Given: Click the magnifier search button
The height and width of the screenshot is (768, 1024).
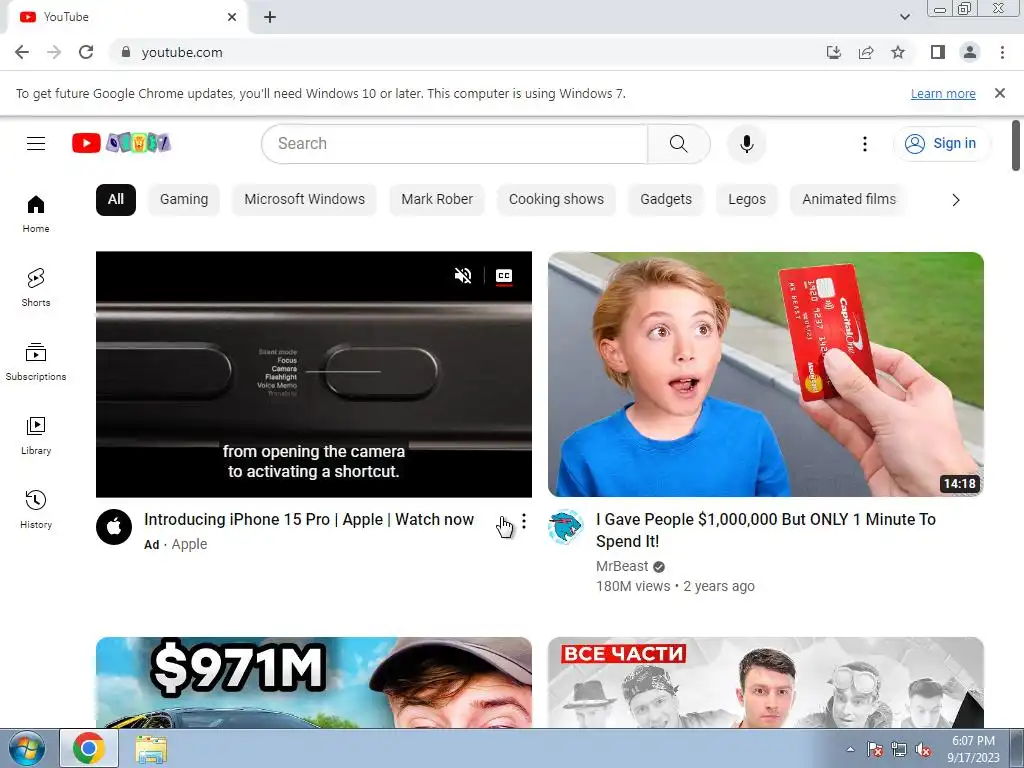Looking at the screenshot, I should pyautogui.click(x=679, y=144).
